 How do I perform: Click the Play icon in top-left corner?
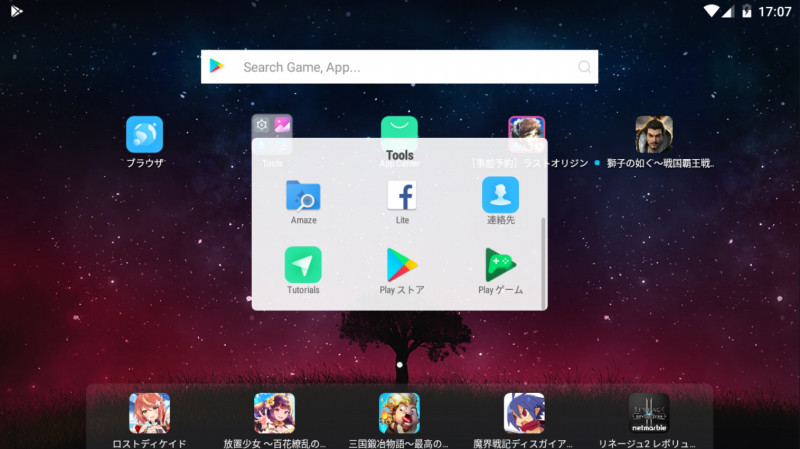point(16,11)
